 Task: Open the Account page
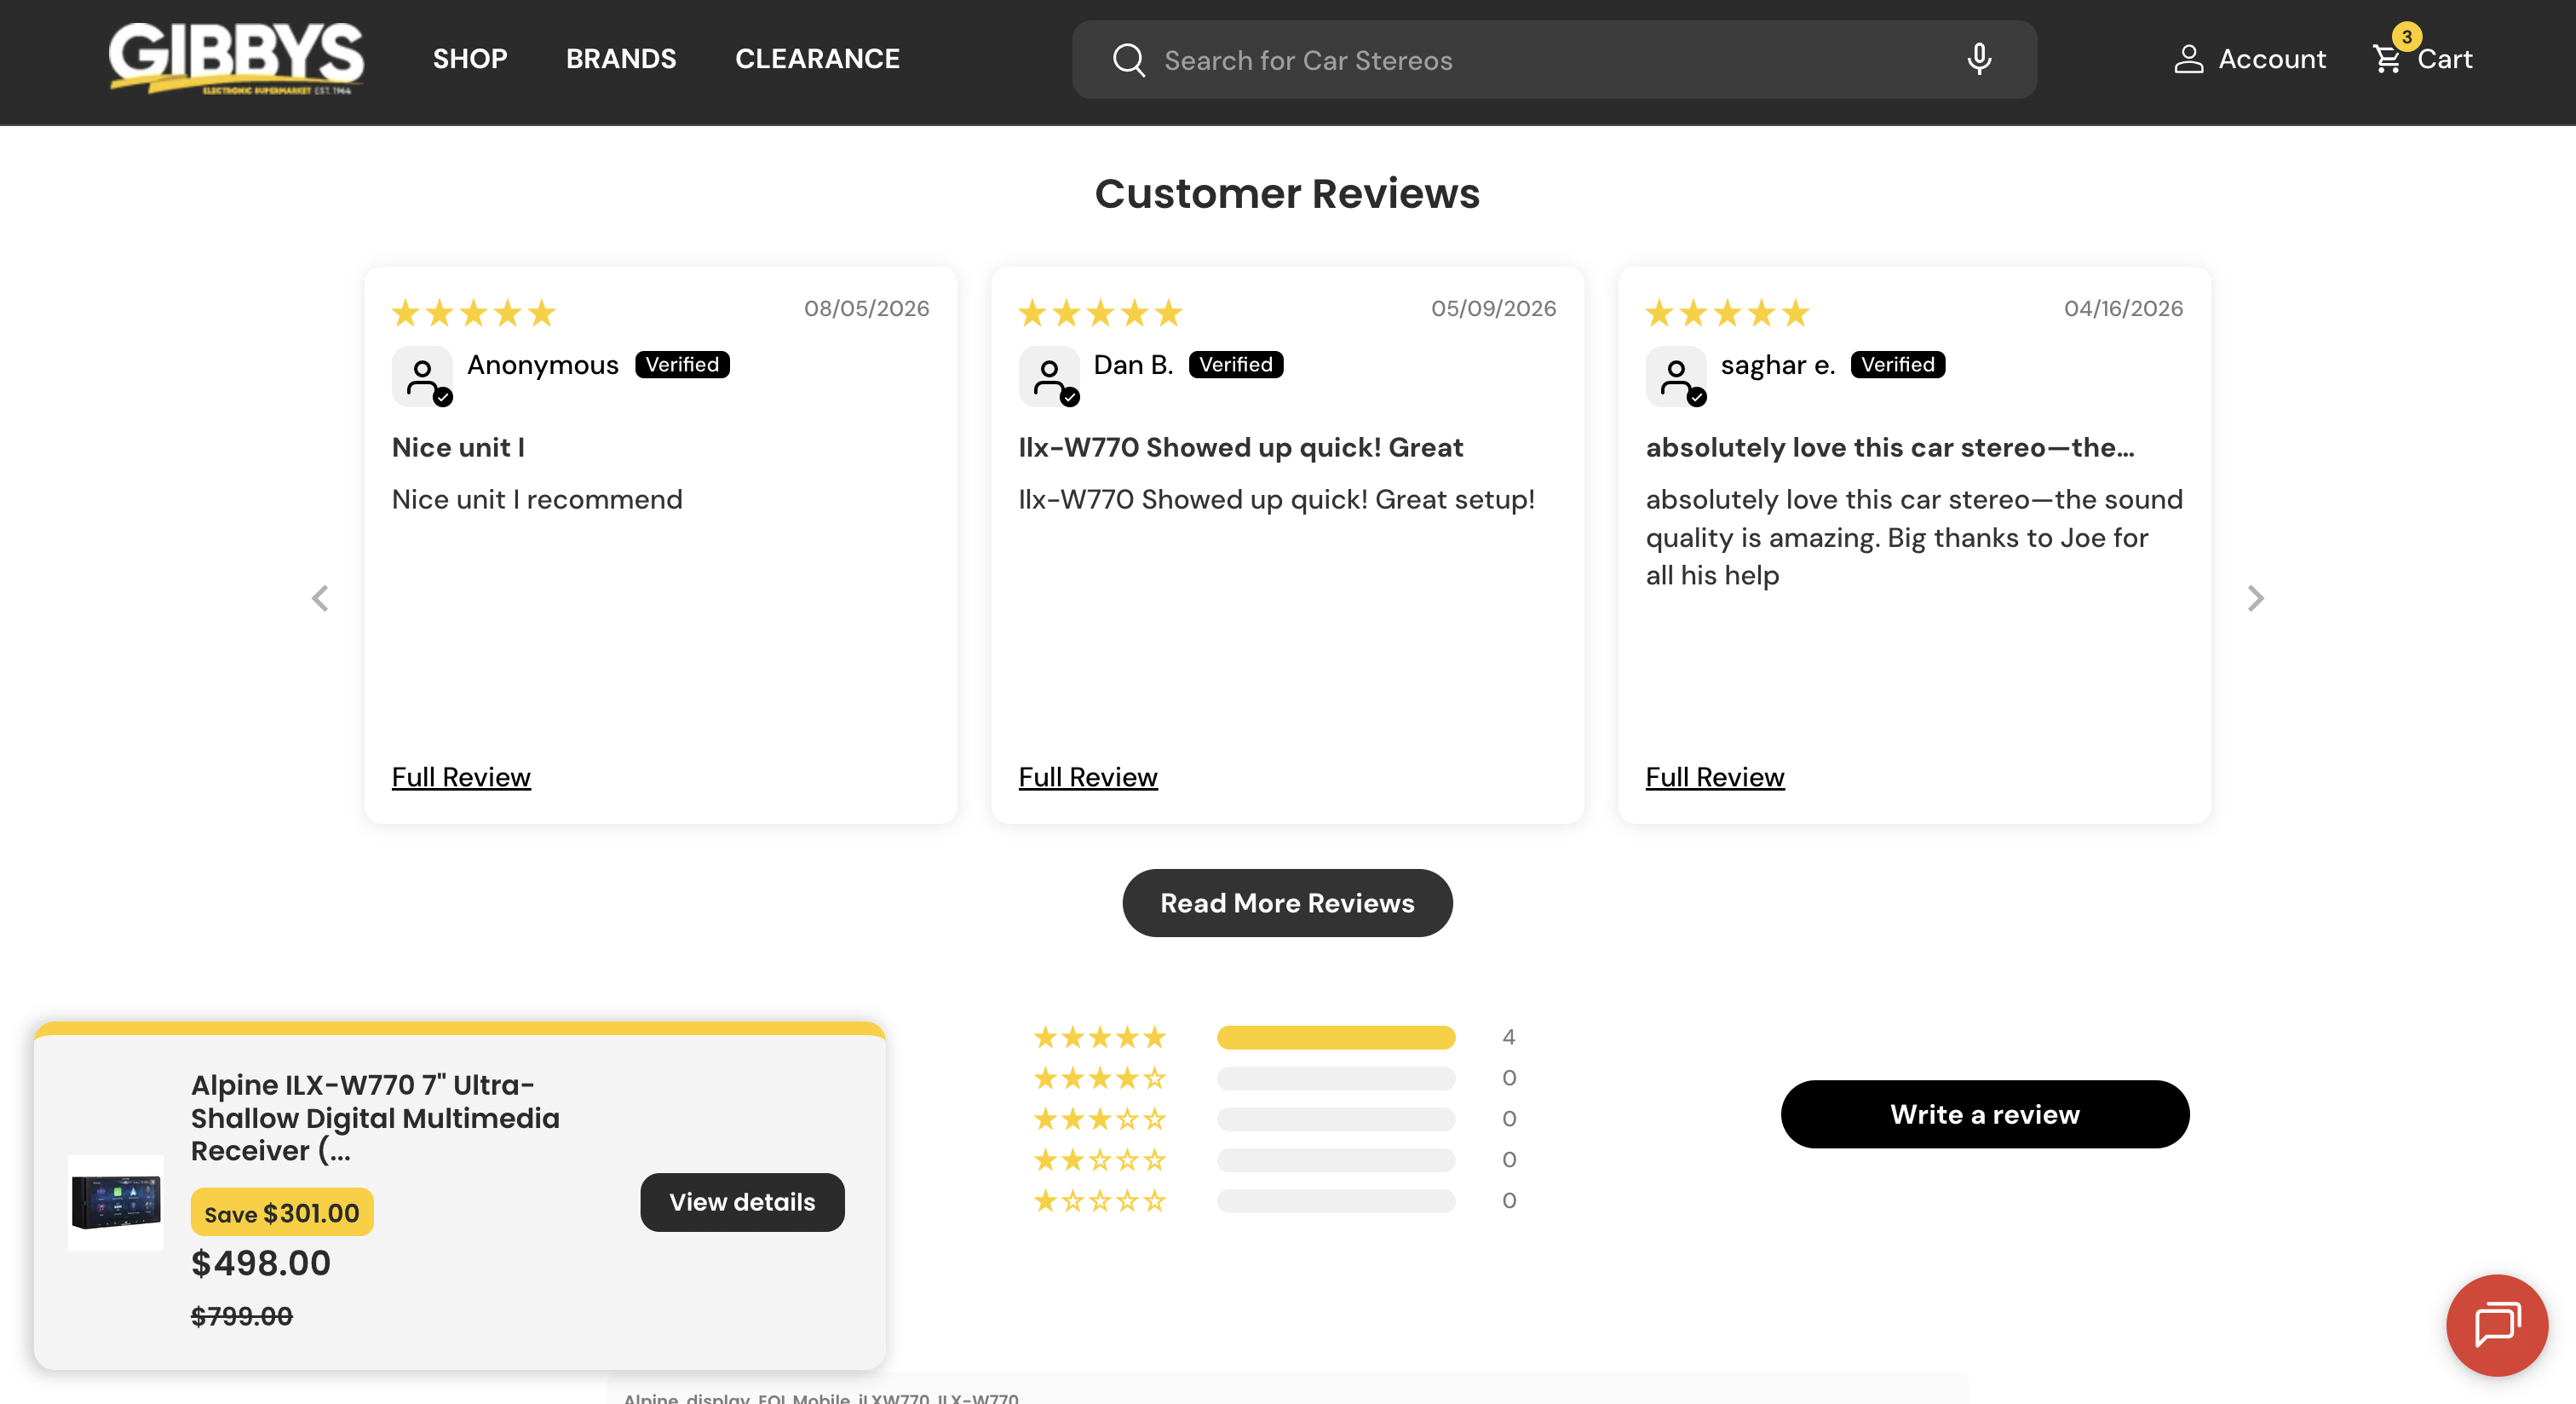pyautogui.click(x=2249, y=59)
